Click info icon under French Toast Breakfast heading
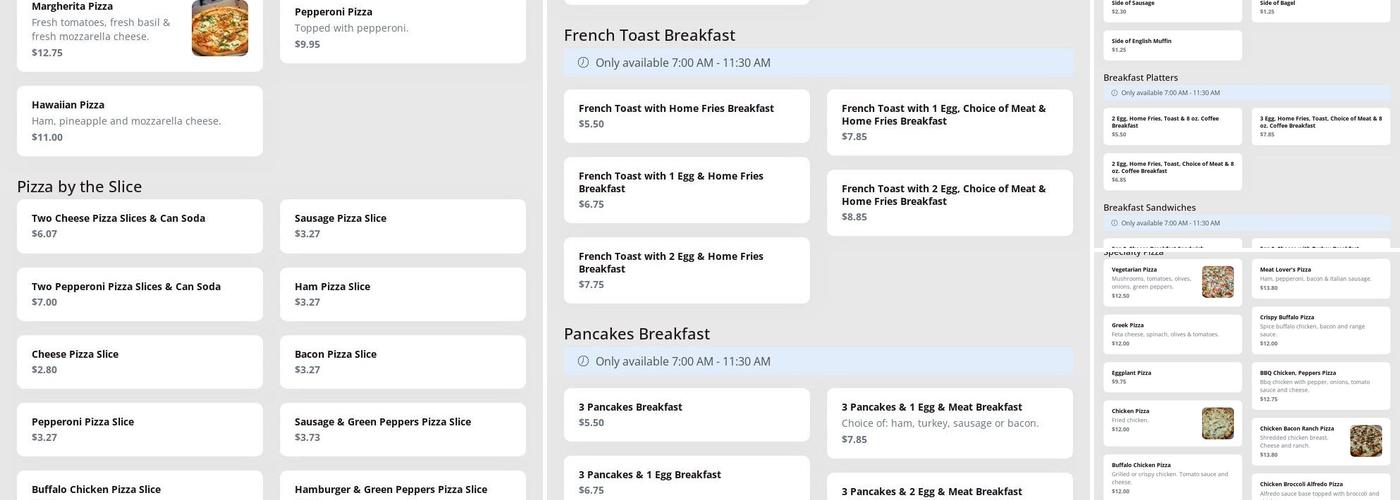This screenshot has width=1400, height=500. tap(583, 63)
